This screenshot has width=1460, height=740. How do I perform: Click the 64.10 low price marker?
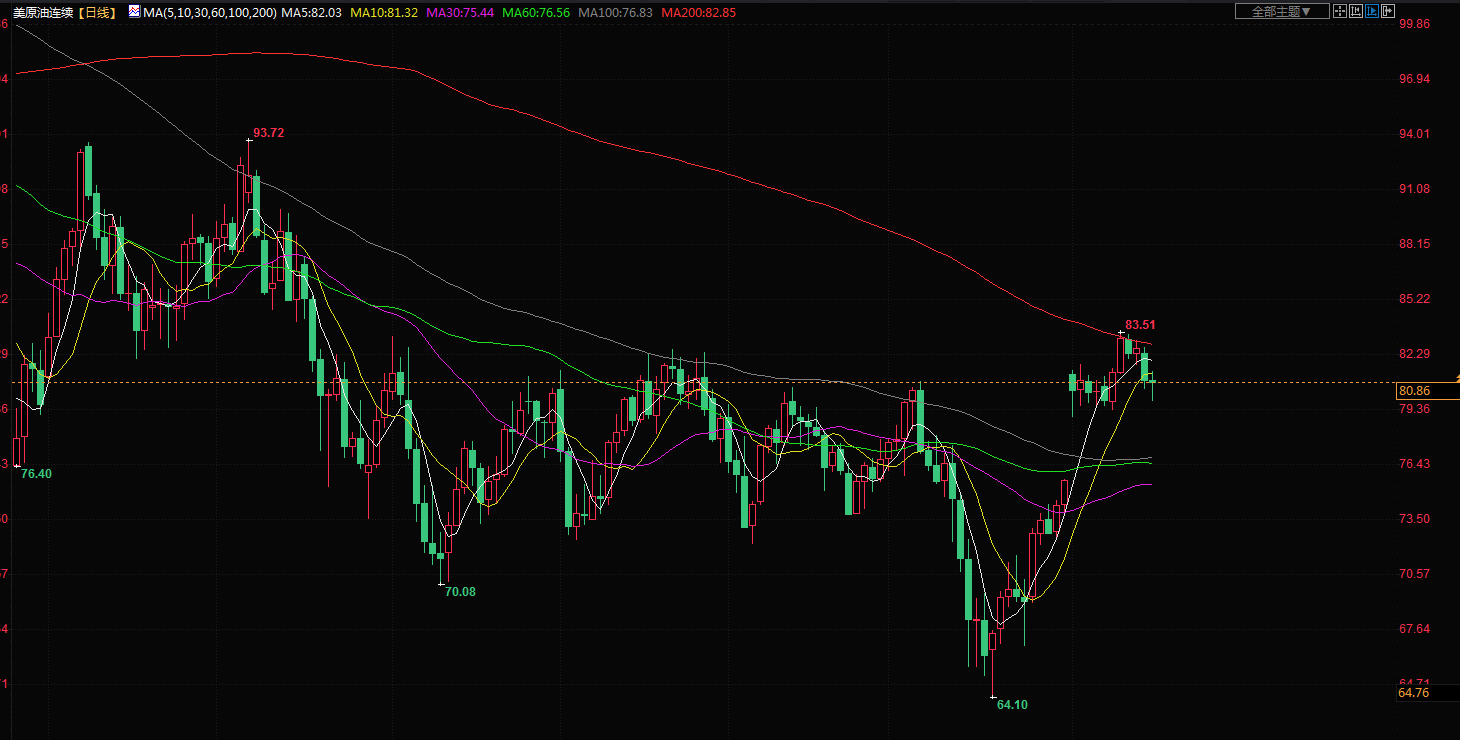click(x=1012, y=705)
